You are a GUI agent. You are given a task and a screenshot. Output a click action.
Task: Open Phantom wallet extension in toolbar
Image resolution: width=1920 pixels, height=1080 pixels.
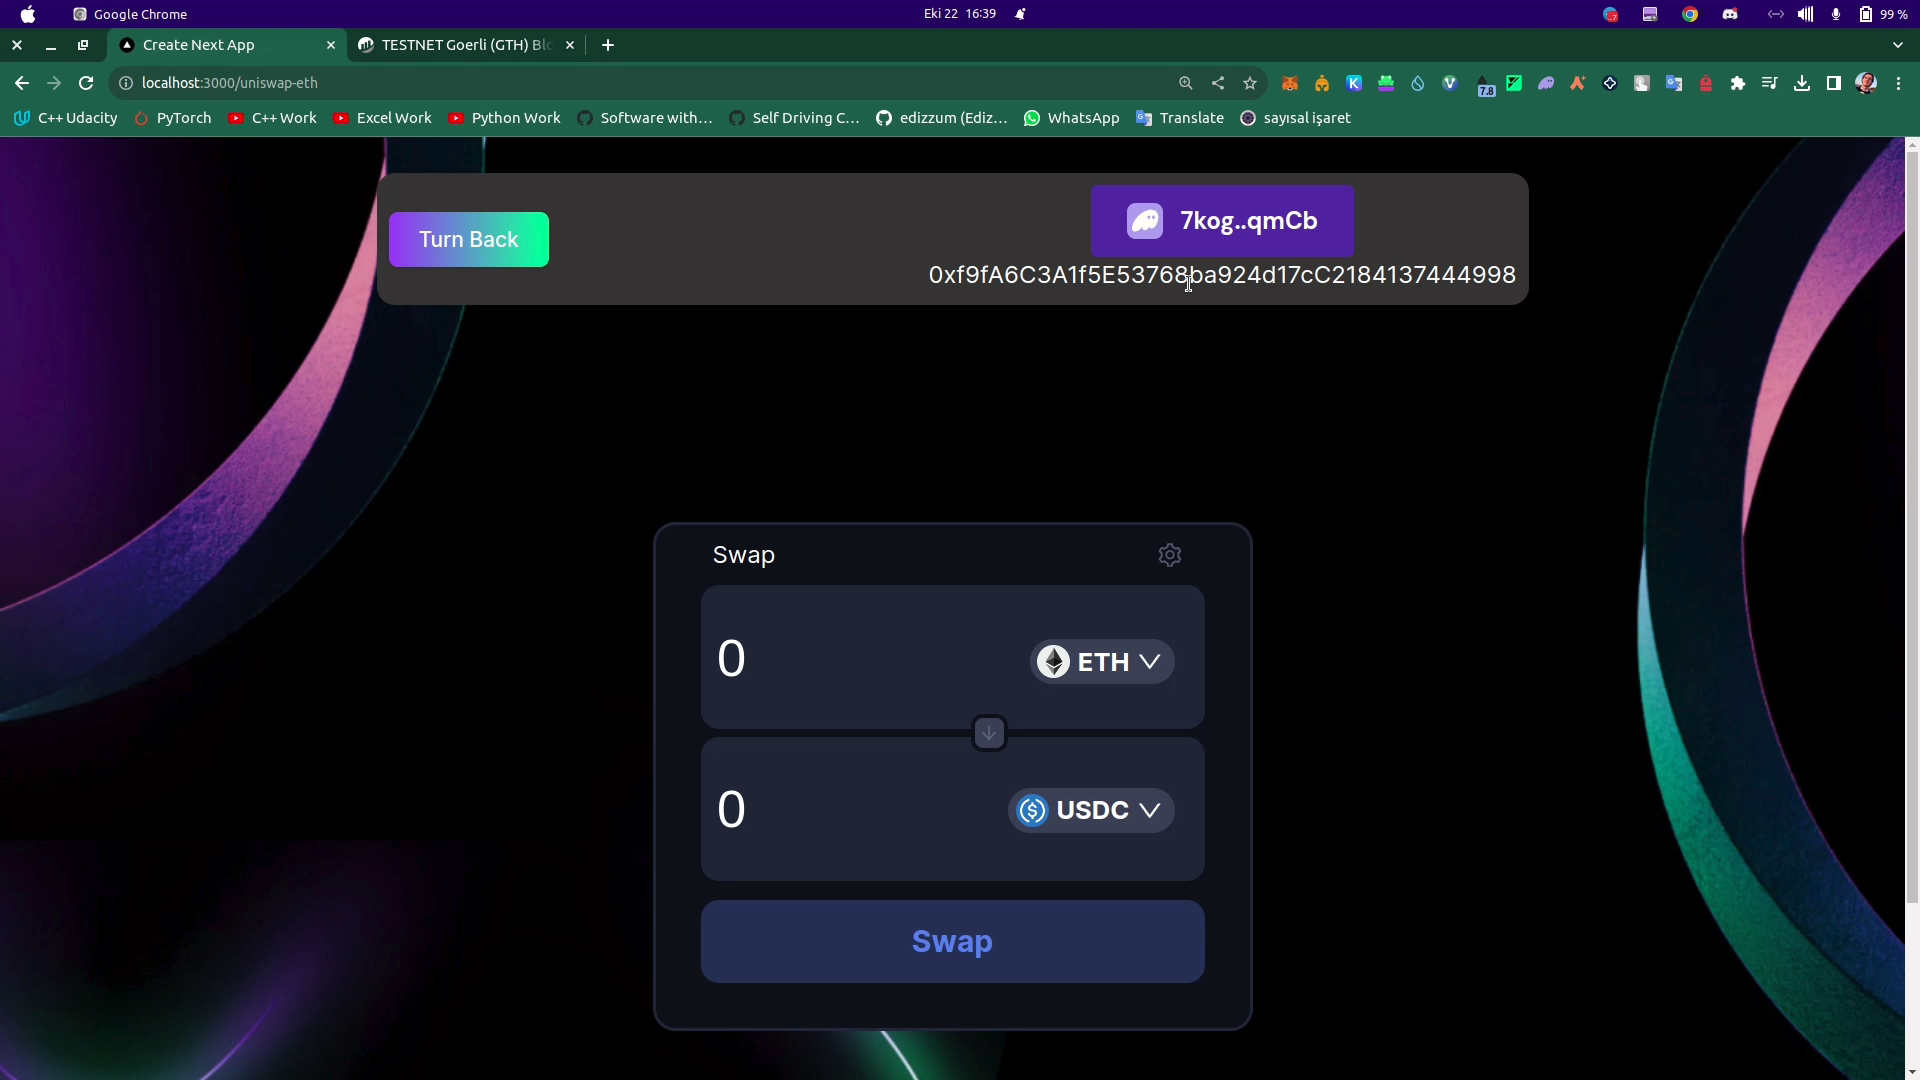[1546, 84]
